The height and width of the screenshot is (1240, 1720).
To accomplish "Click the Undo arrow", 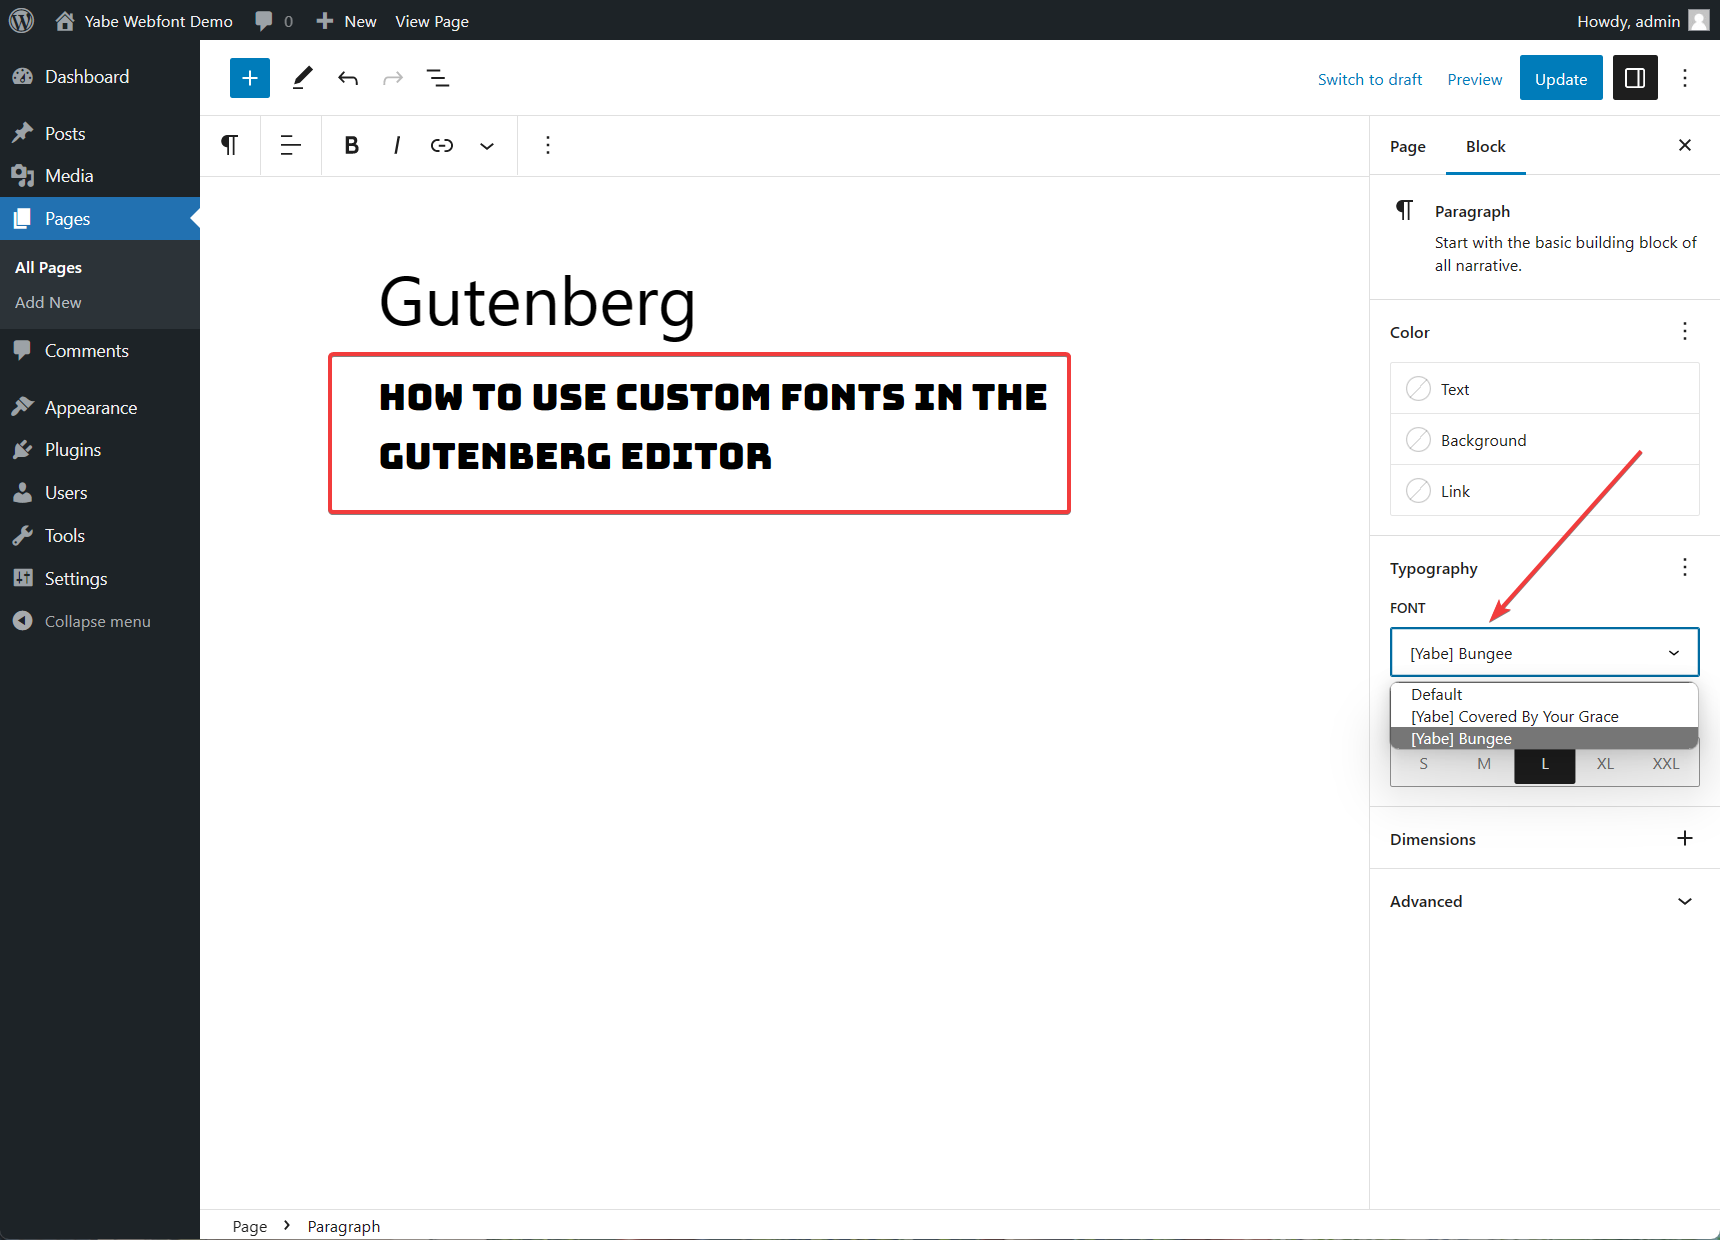I will 348,78.
